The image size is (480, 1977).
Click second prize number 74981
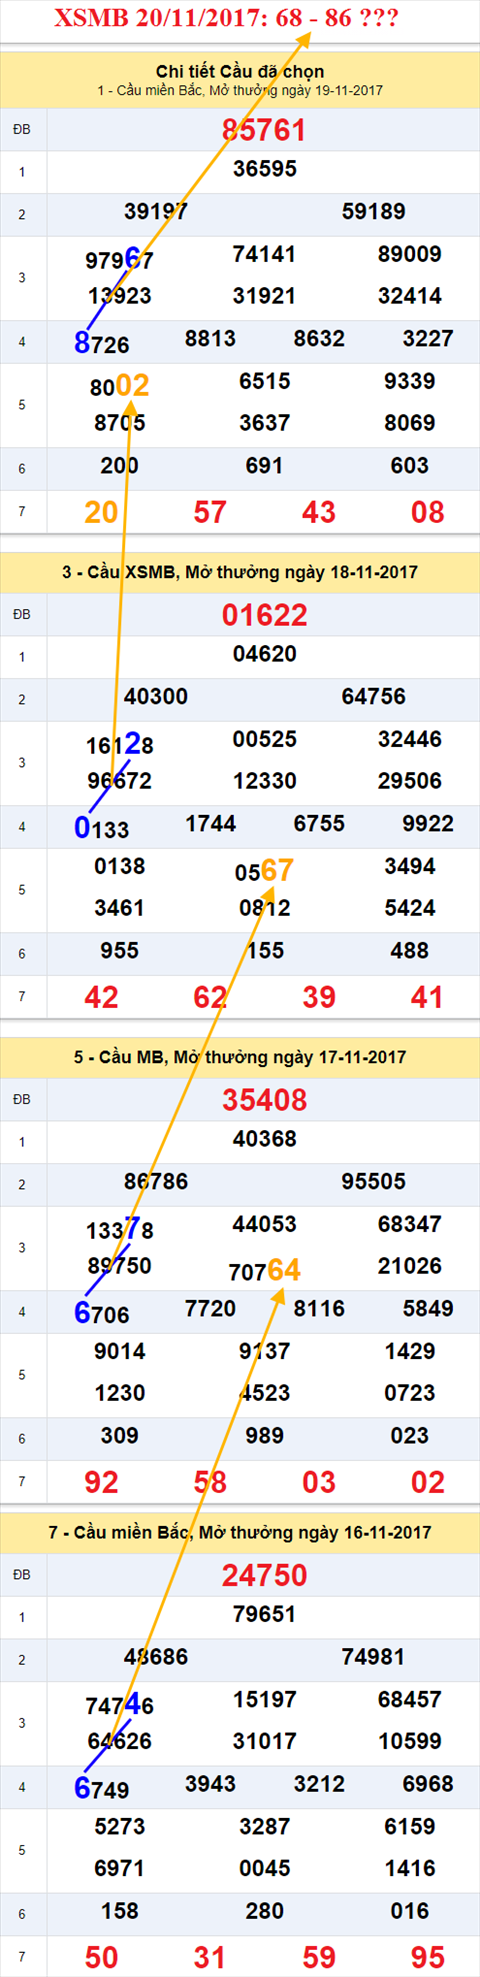(374, 1657)
